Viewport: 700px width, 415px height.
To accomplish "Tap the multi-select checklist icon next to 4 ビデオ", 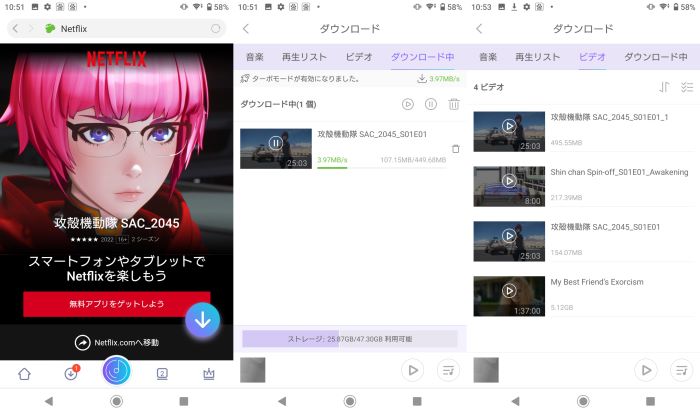I will pos(687,87).
